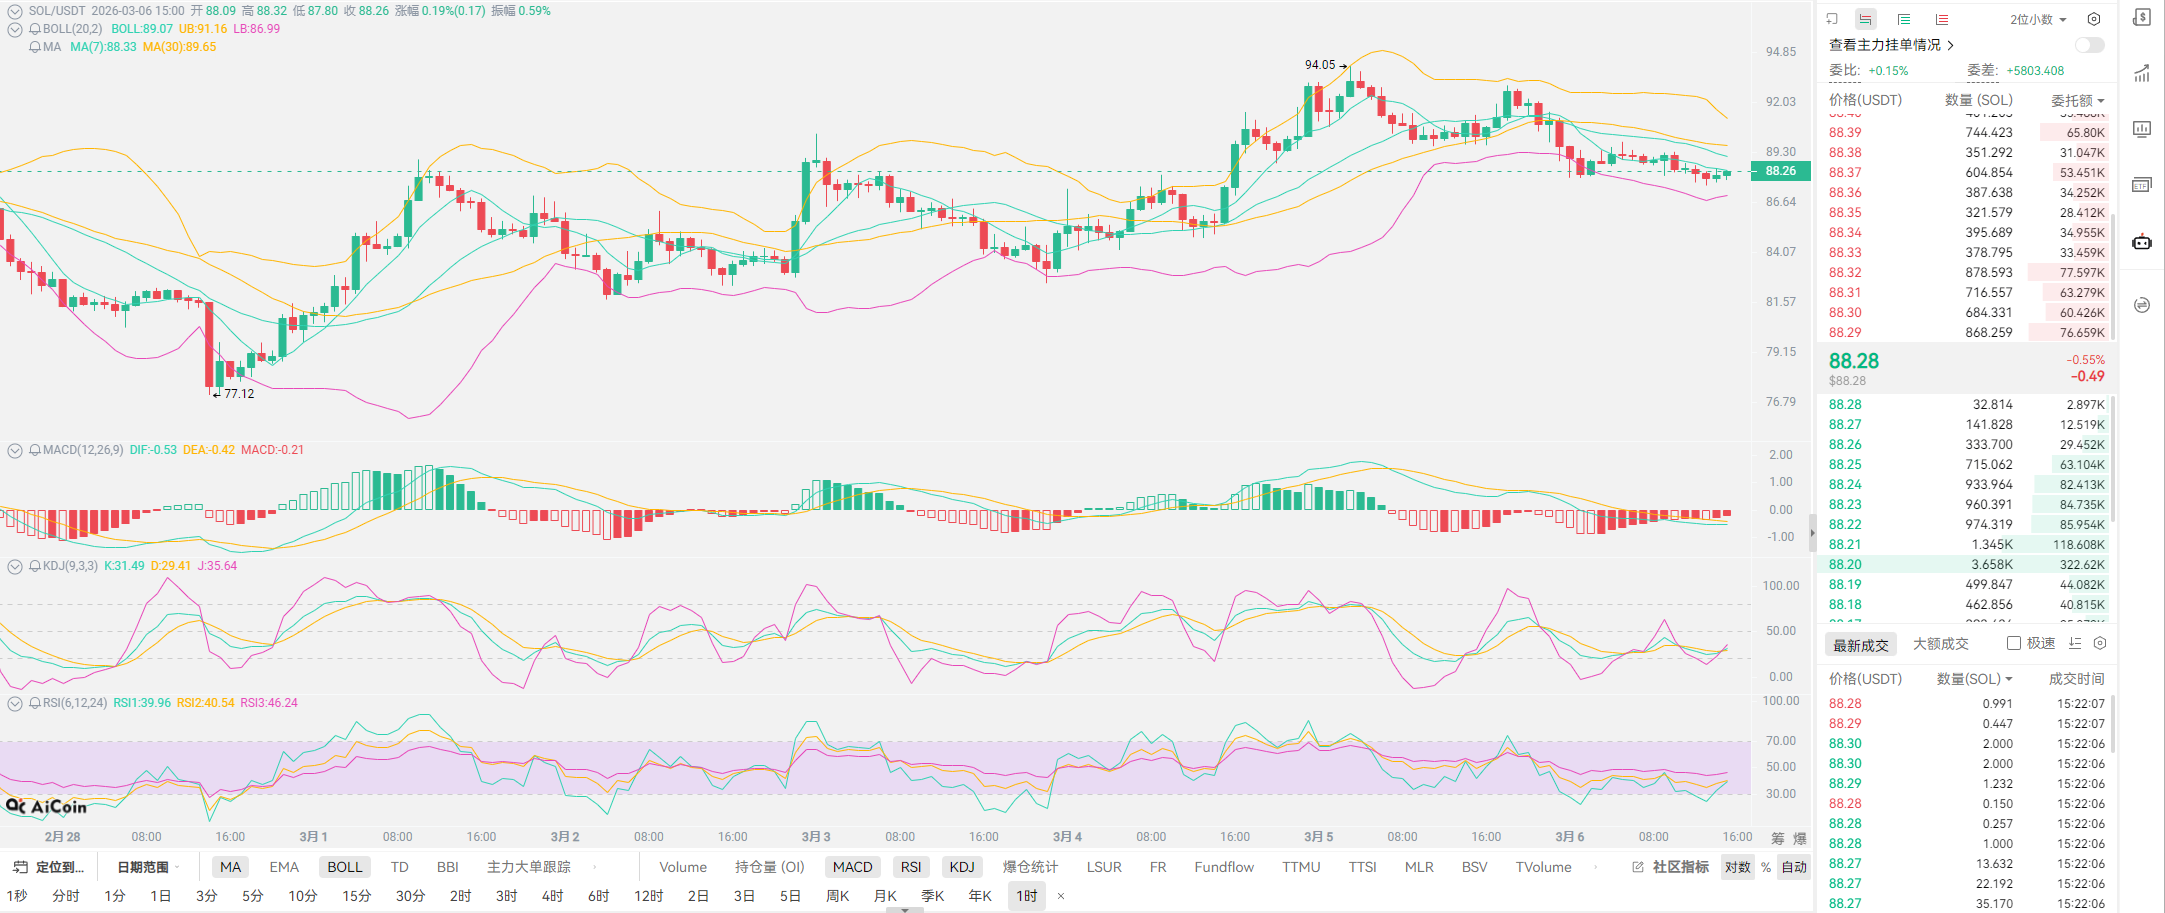
Task: Enable the 极速 checkbox
Action: tap(2014, 644)
